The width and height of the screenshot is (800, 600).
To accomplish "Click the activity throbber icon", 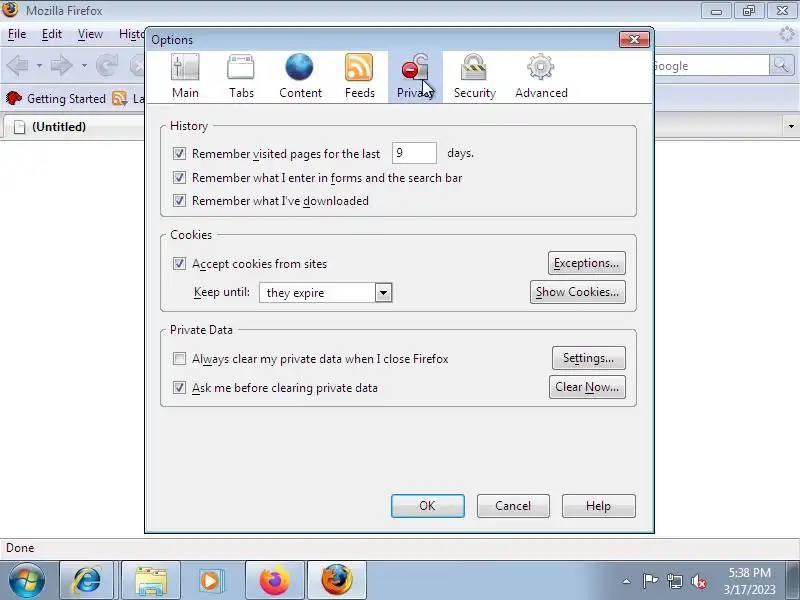I will click(787, 34).
